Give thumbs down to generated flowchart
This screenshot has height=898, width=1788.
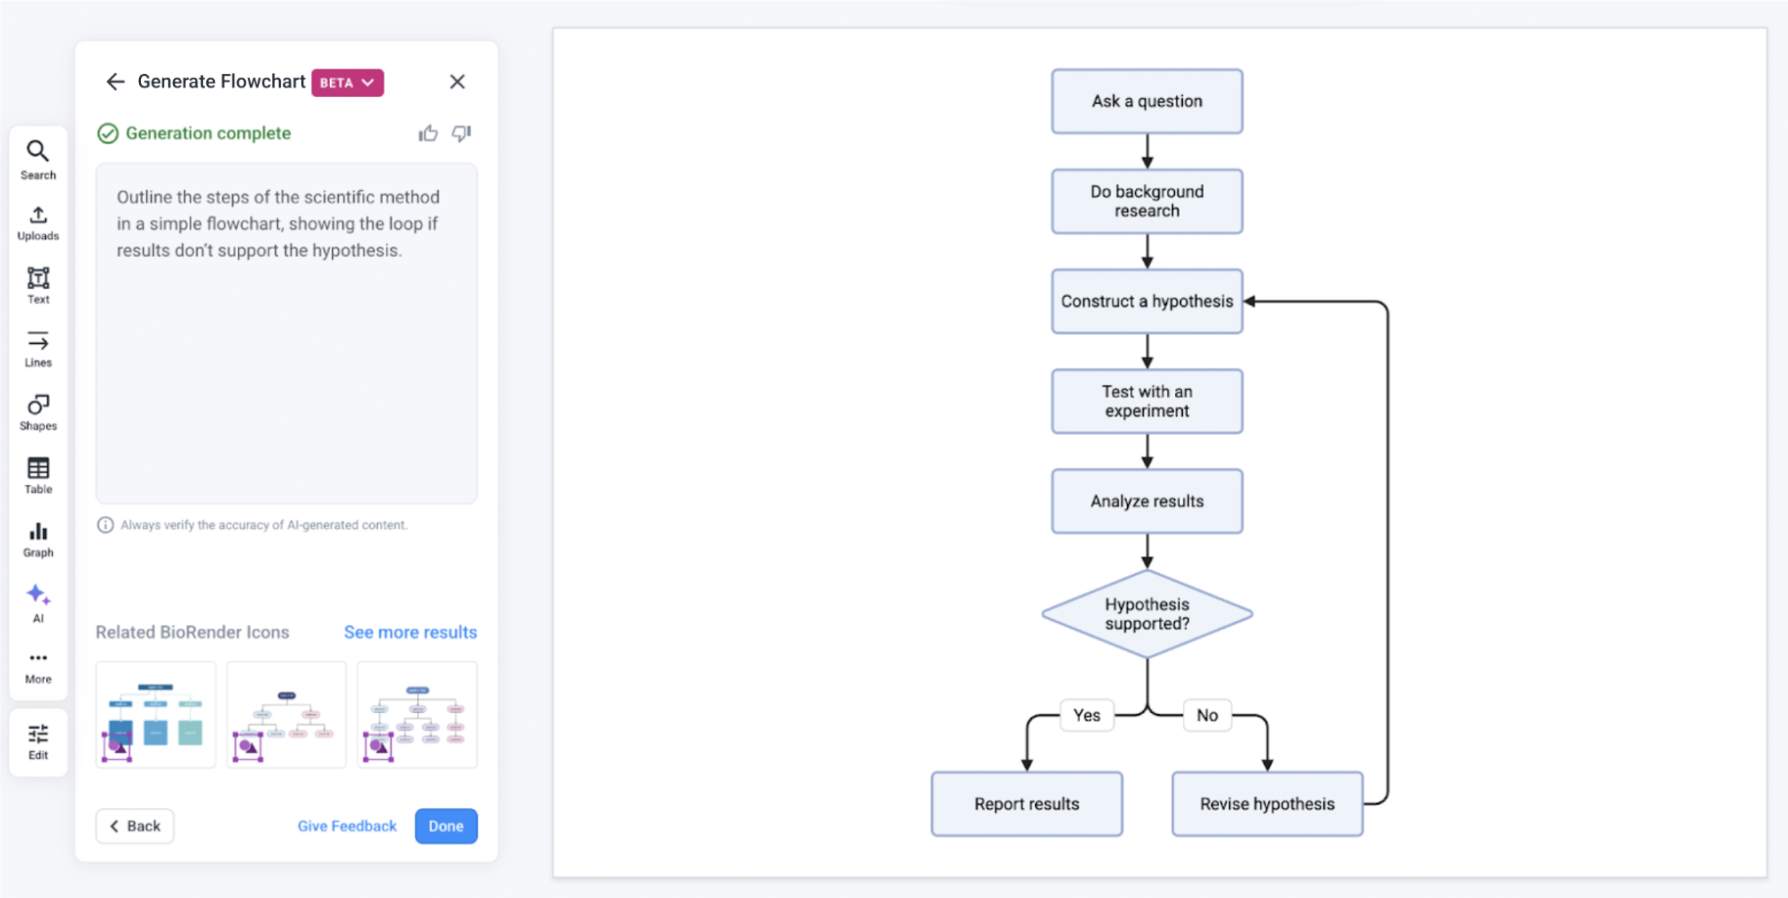pos(461,133)
